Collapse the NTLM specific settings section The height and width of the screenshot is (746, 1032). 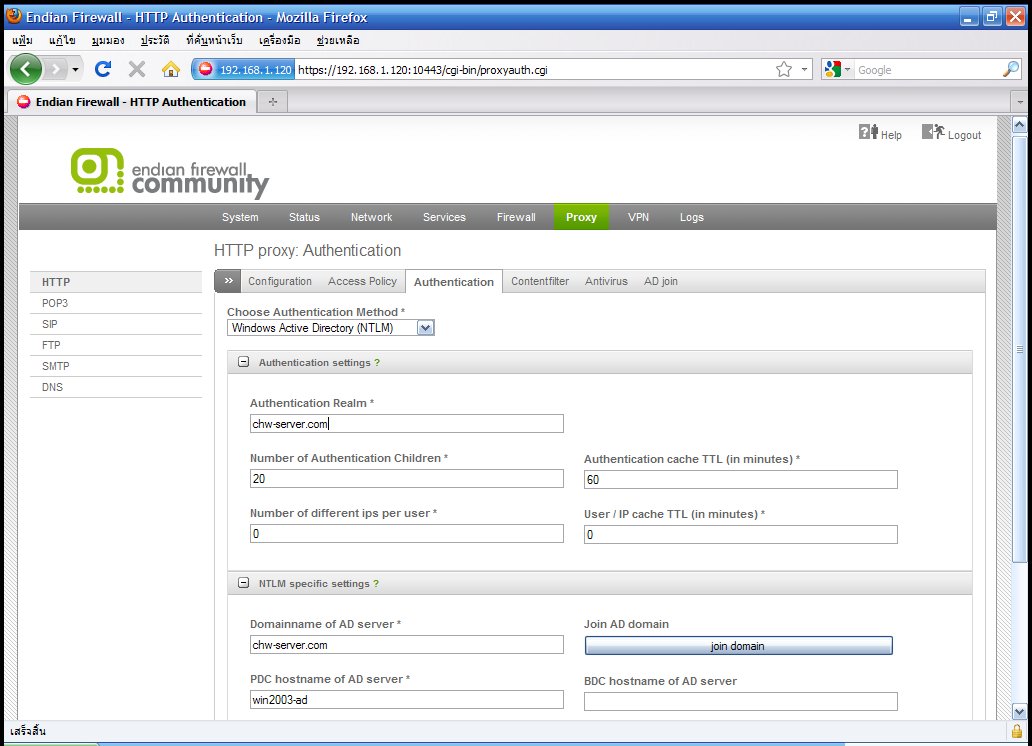pyautogui.click(x=244, y=583)
